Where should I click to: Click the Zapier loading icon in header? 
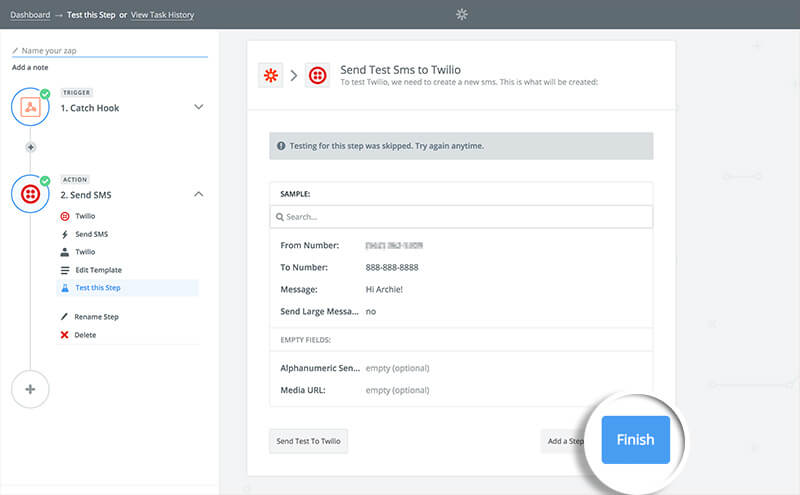[461, 14]
